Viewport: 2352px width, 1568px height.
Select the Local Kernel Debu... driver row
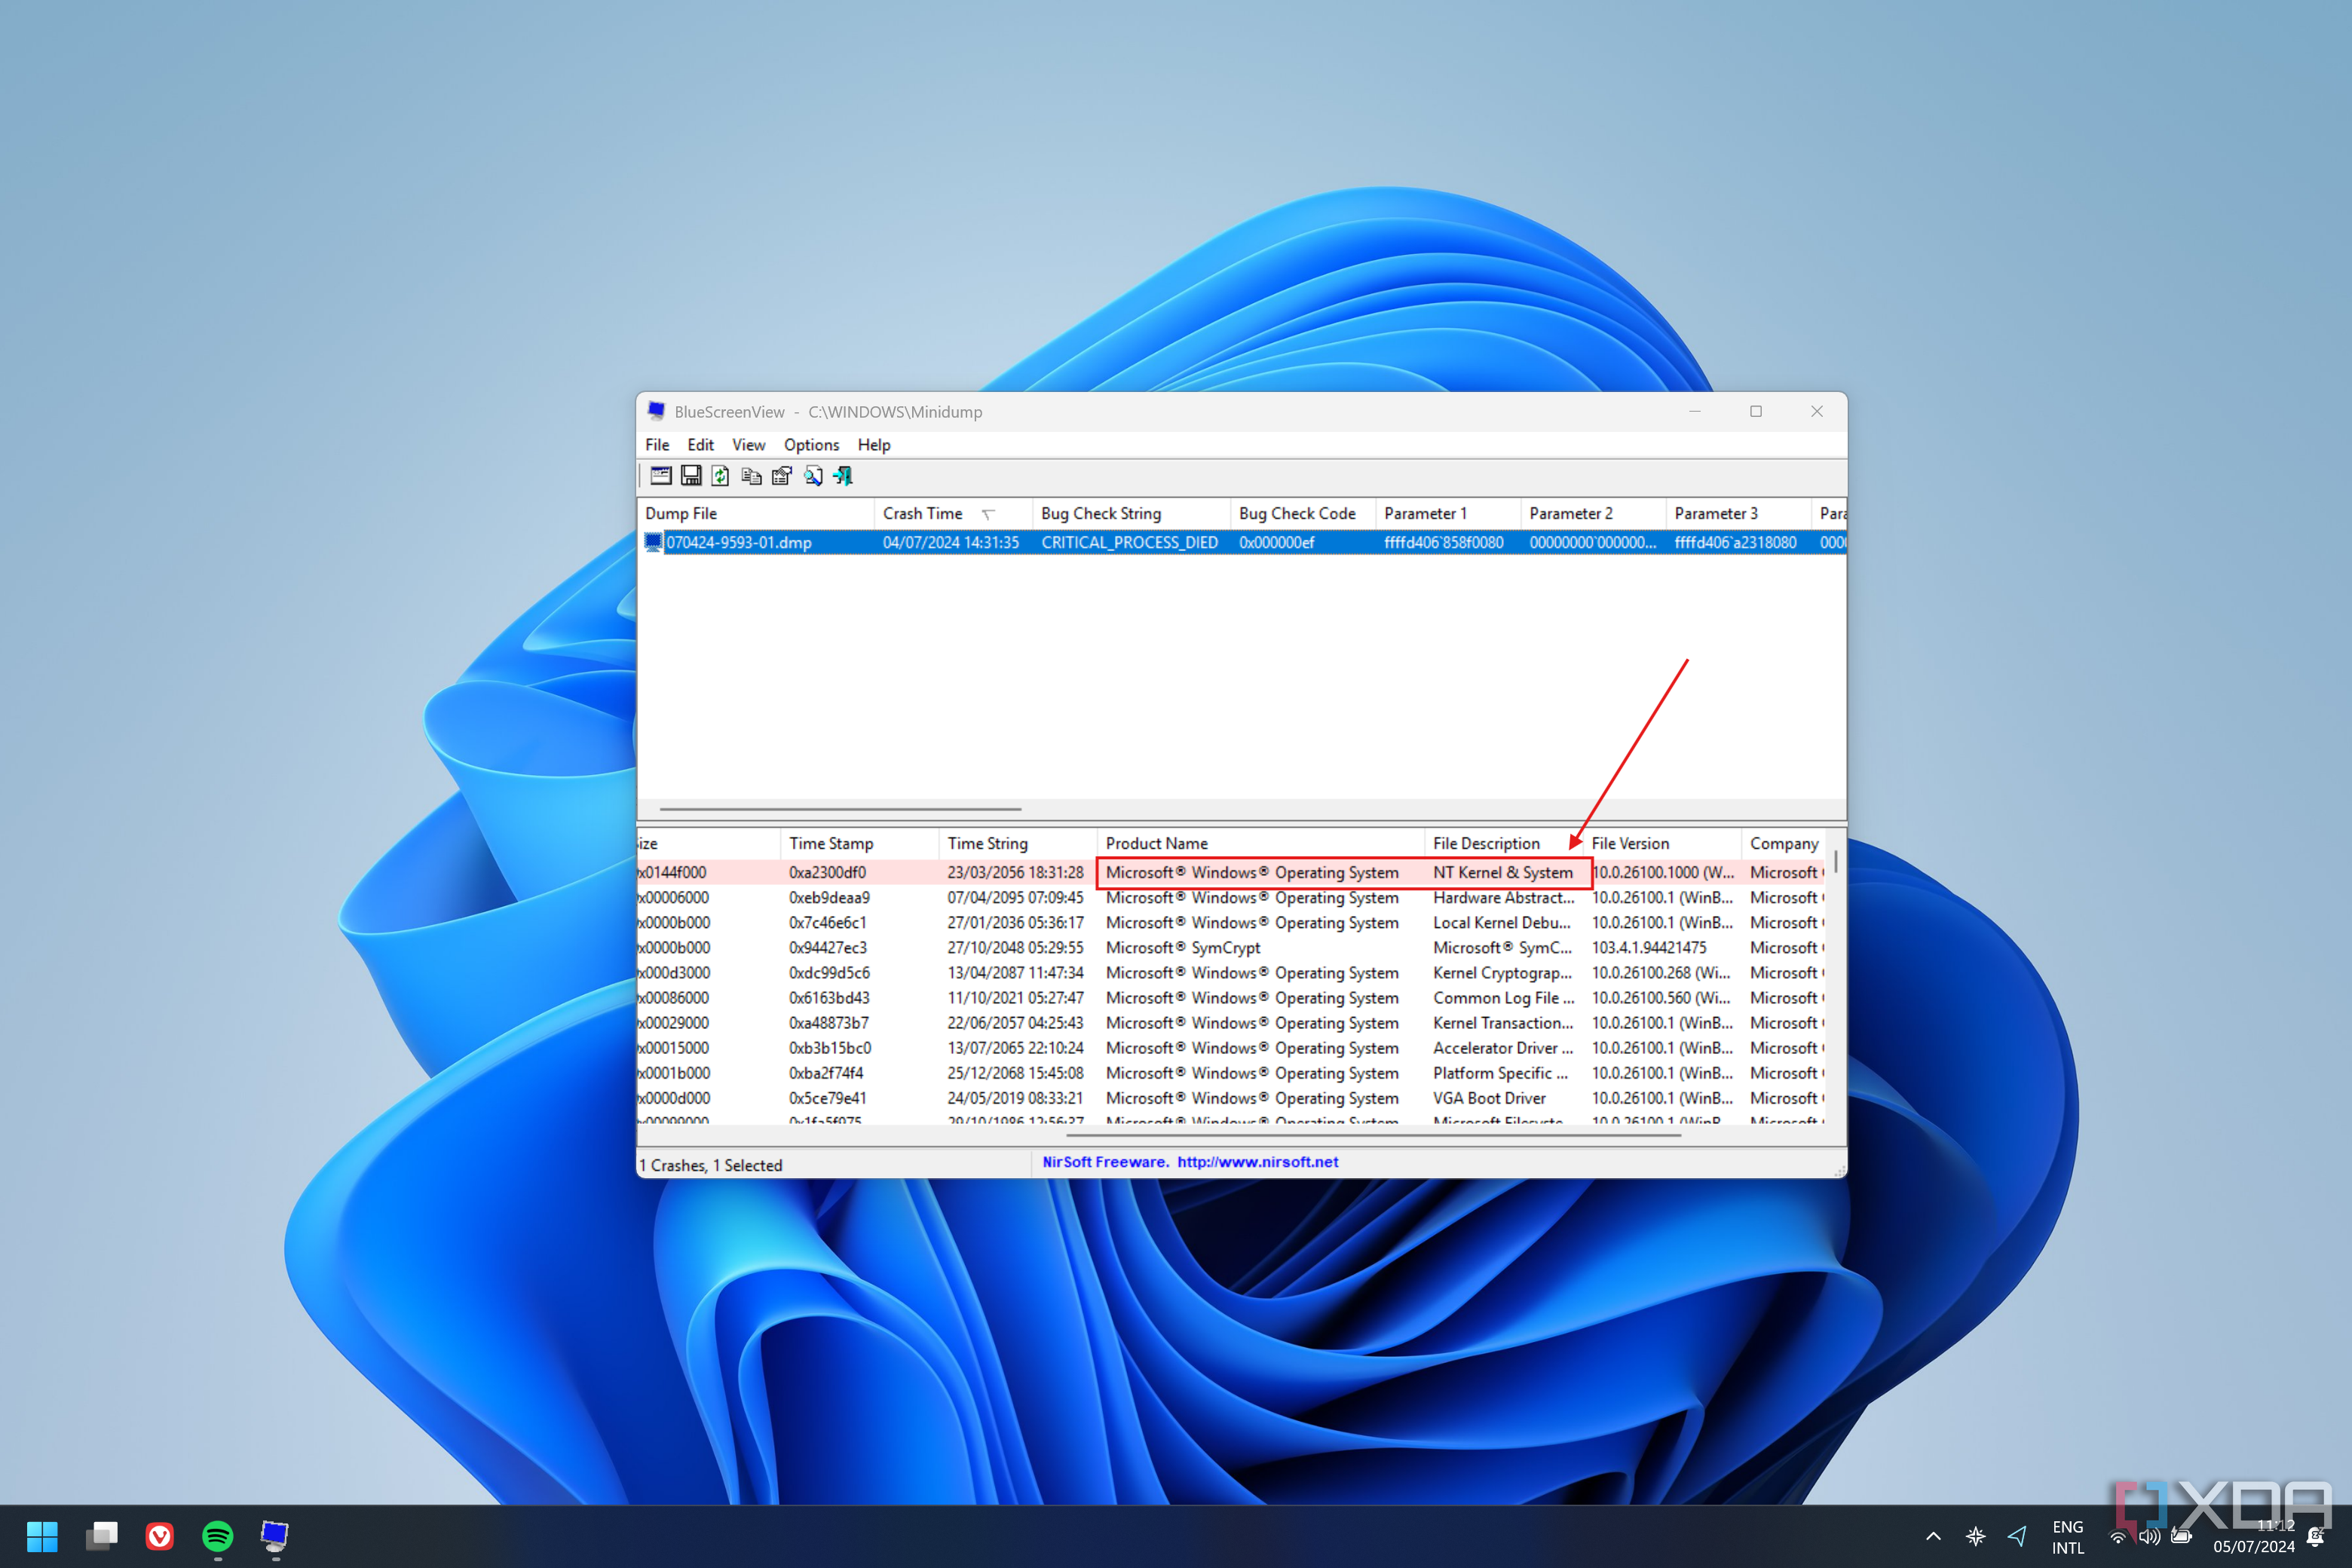tap(1232, 923)
